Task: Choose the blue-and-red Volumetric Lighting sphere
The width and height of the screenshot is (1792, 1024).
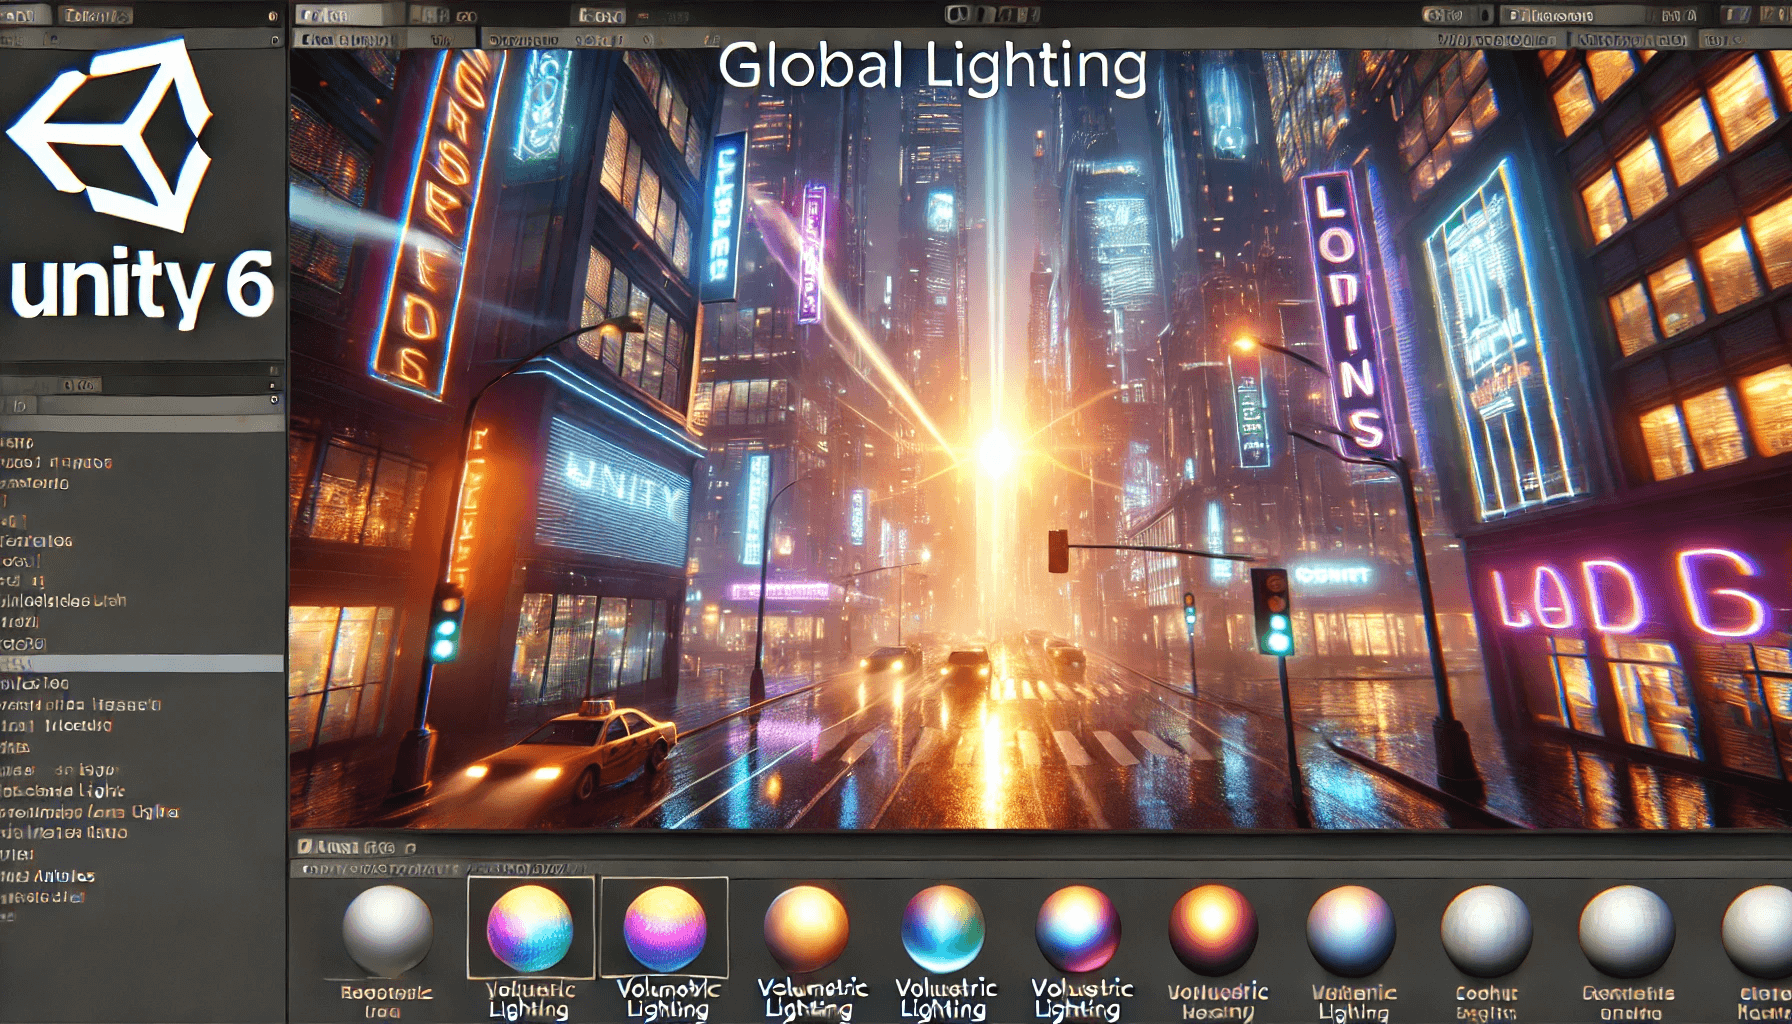Action: coord(1077,929)
